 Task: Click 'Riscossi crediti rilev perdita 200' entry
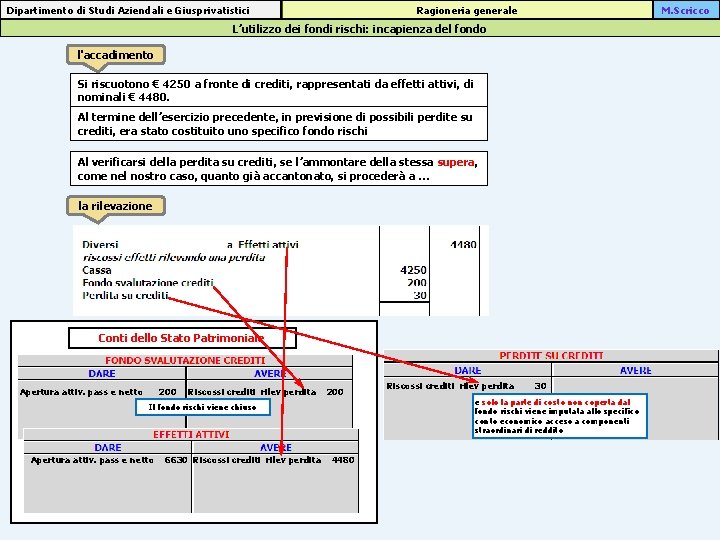coord(265,392)
